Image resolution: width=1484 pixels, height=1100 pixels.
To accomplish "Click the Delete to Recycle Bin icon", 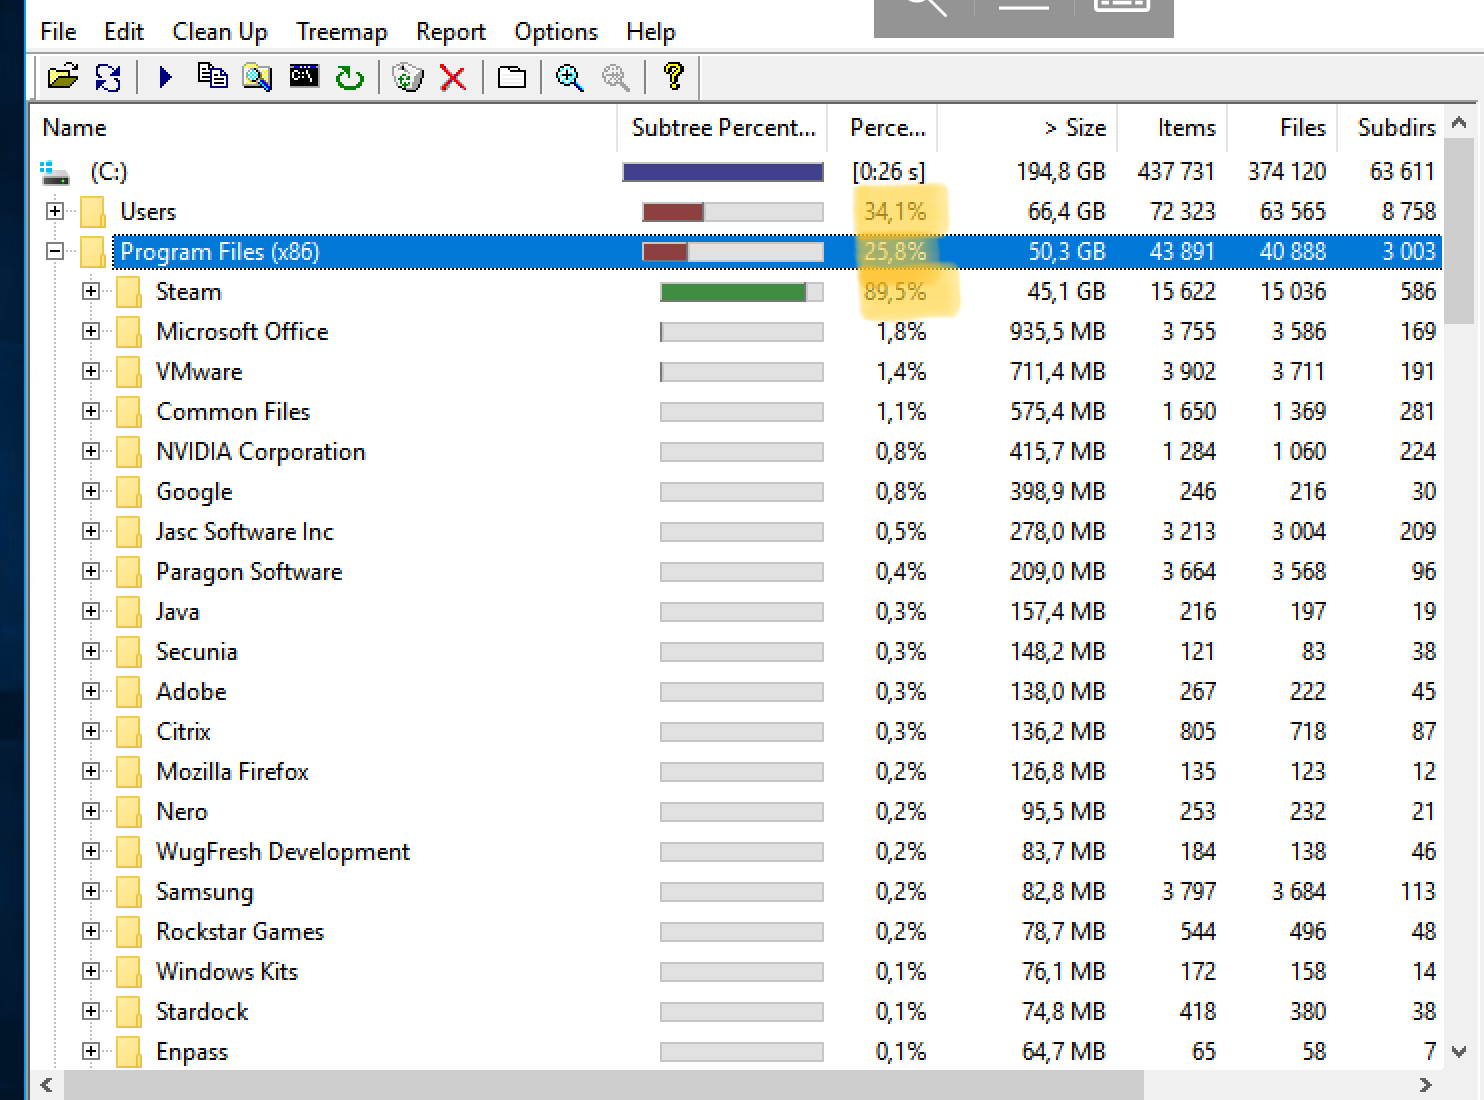I will 407,77.
